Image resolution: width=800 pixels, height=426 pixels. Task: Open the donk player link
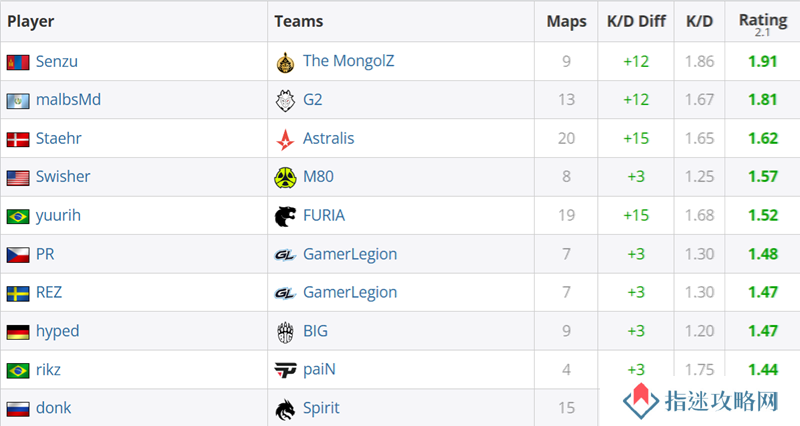click(x=54, y=408)
